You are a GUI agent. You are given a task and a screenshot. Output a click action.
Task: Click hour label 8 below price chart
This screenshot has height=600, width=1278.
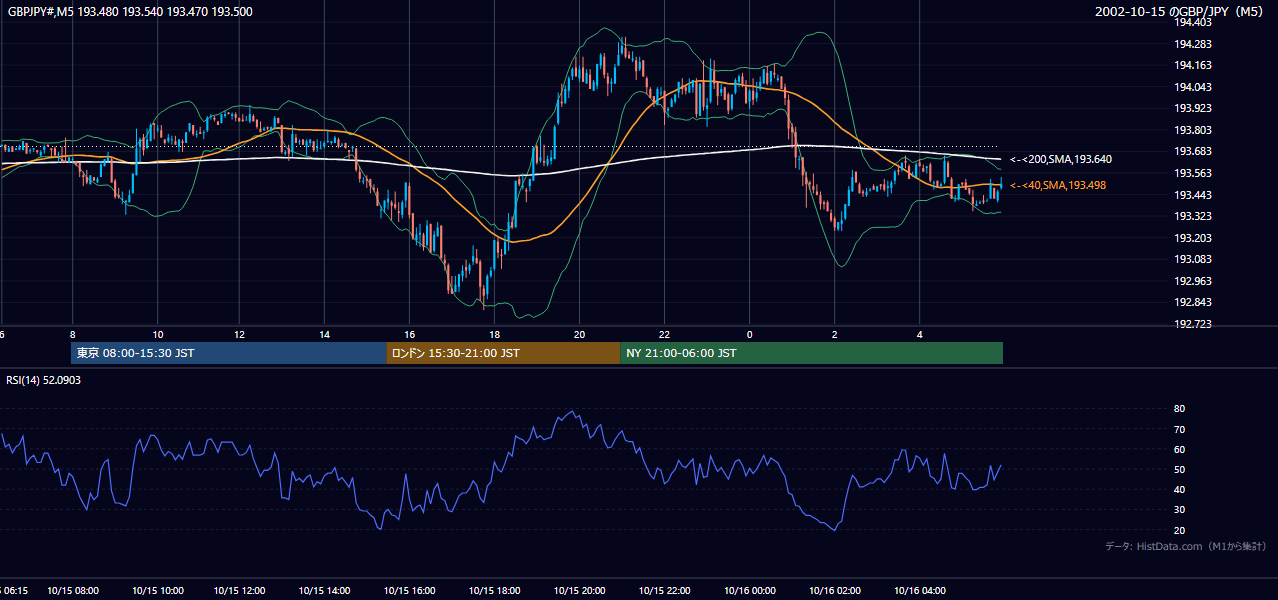click(72, 334)
